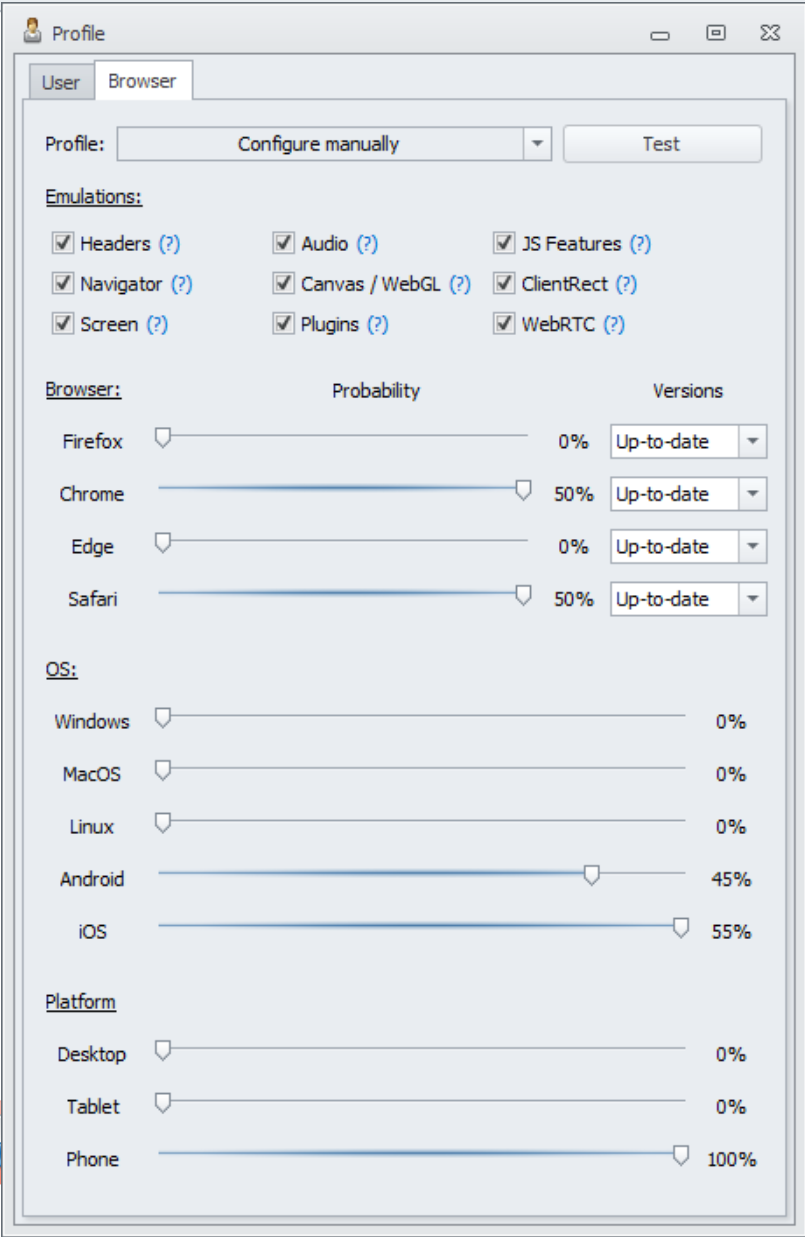805x1237 pixels.
Task: Open the Navigator help question mark
Action: (181, 284)
